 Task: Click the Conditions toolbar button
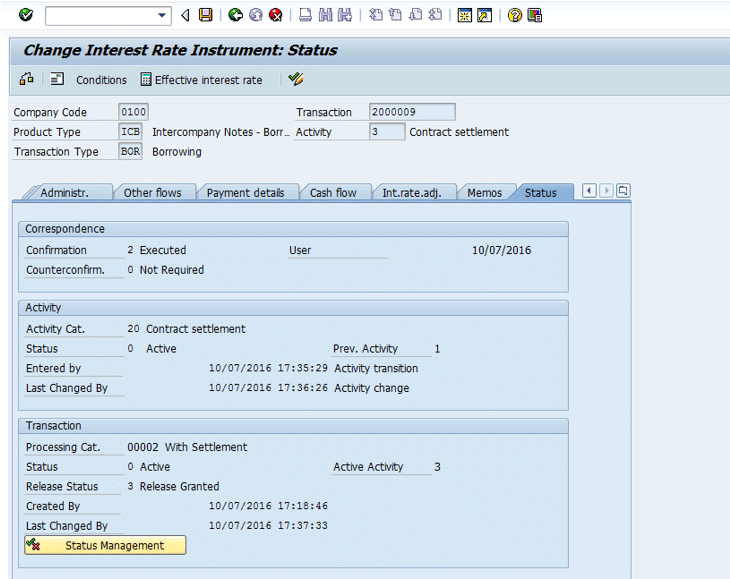(90, 80)
